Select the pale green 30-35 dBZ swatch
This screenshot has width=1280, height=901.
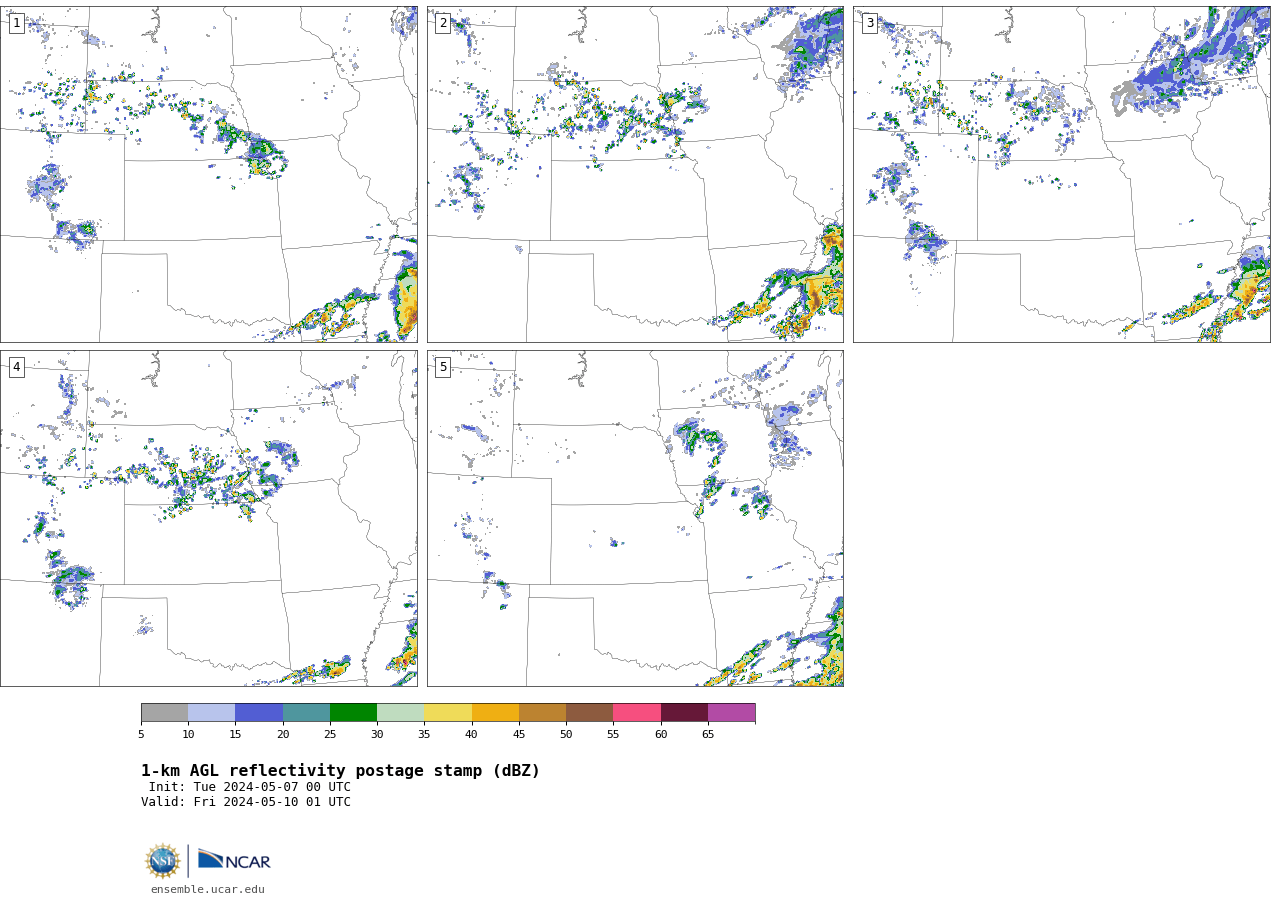(400, 713)
